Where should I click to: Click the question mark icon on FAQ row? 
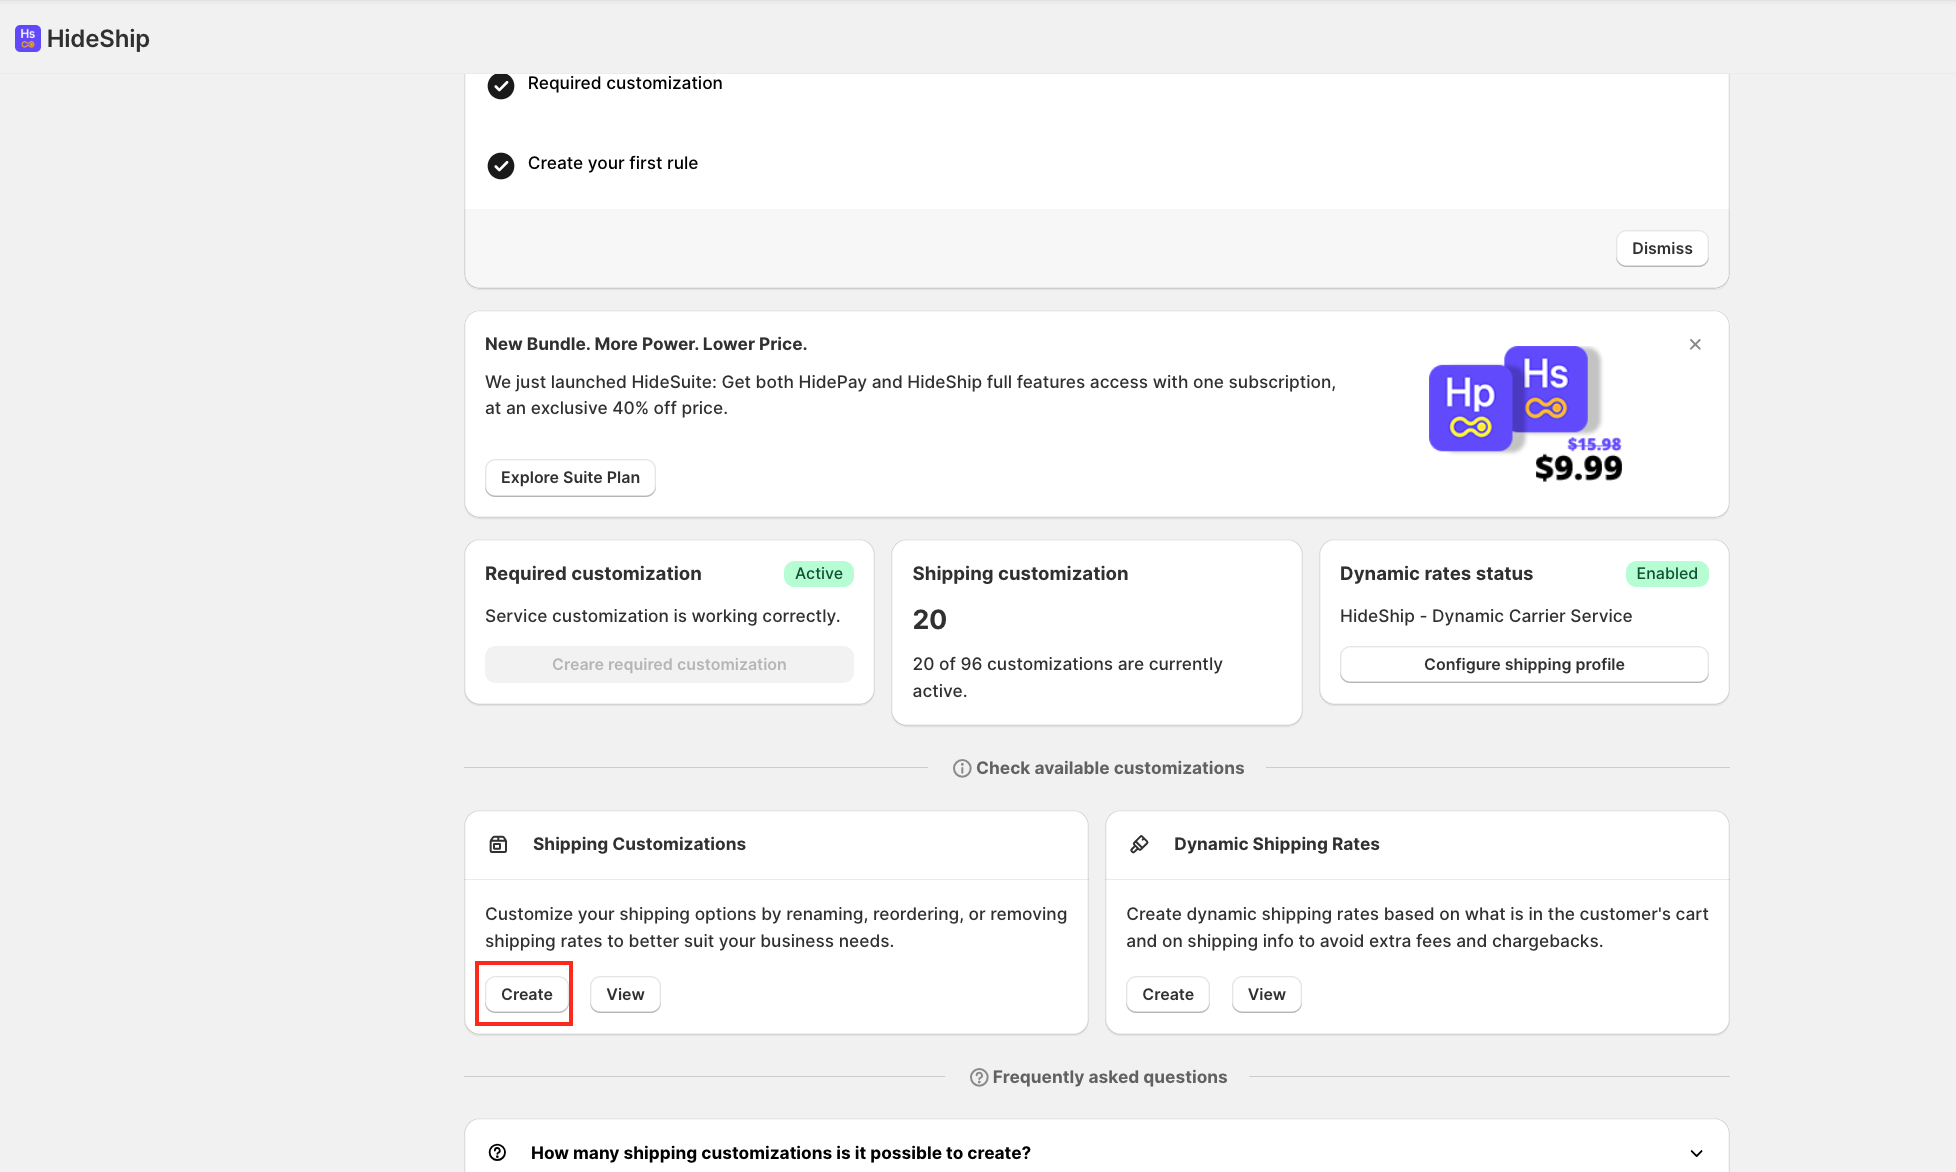498,1152
